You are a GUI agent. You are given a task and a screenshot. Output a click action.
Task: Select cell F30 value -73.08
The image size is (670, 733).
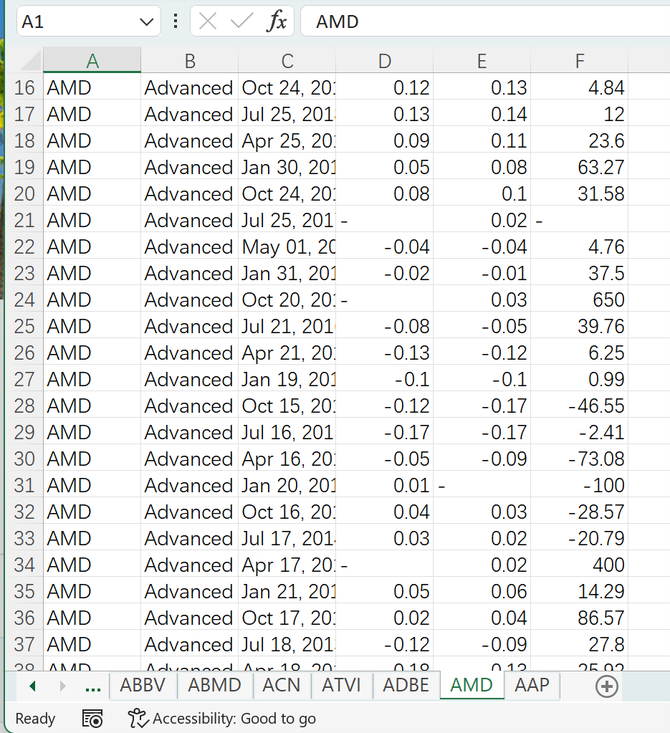(x=579, y=459)
